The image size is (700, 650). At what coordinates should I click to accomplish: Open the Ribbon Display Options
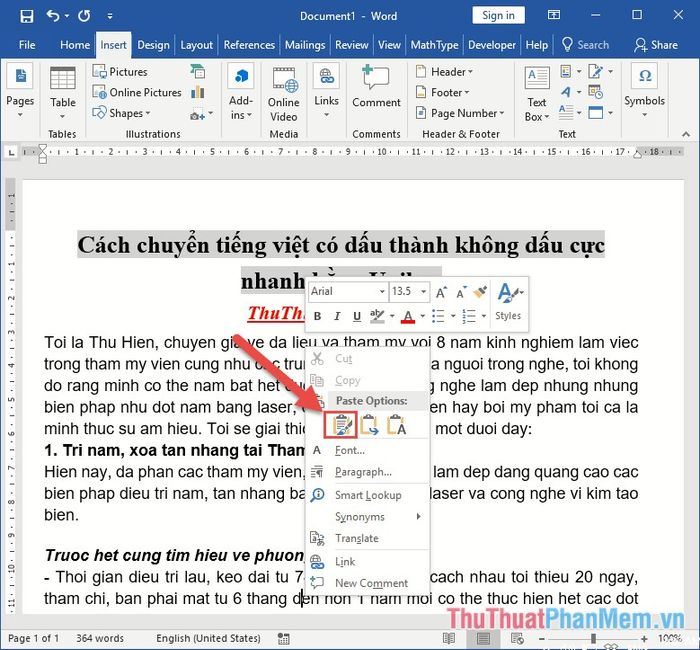point(554,15)
